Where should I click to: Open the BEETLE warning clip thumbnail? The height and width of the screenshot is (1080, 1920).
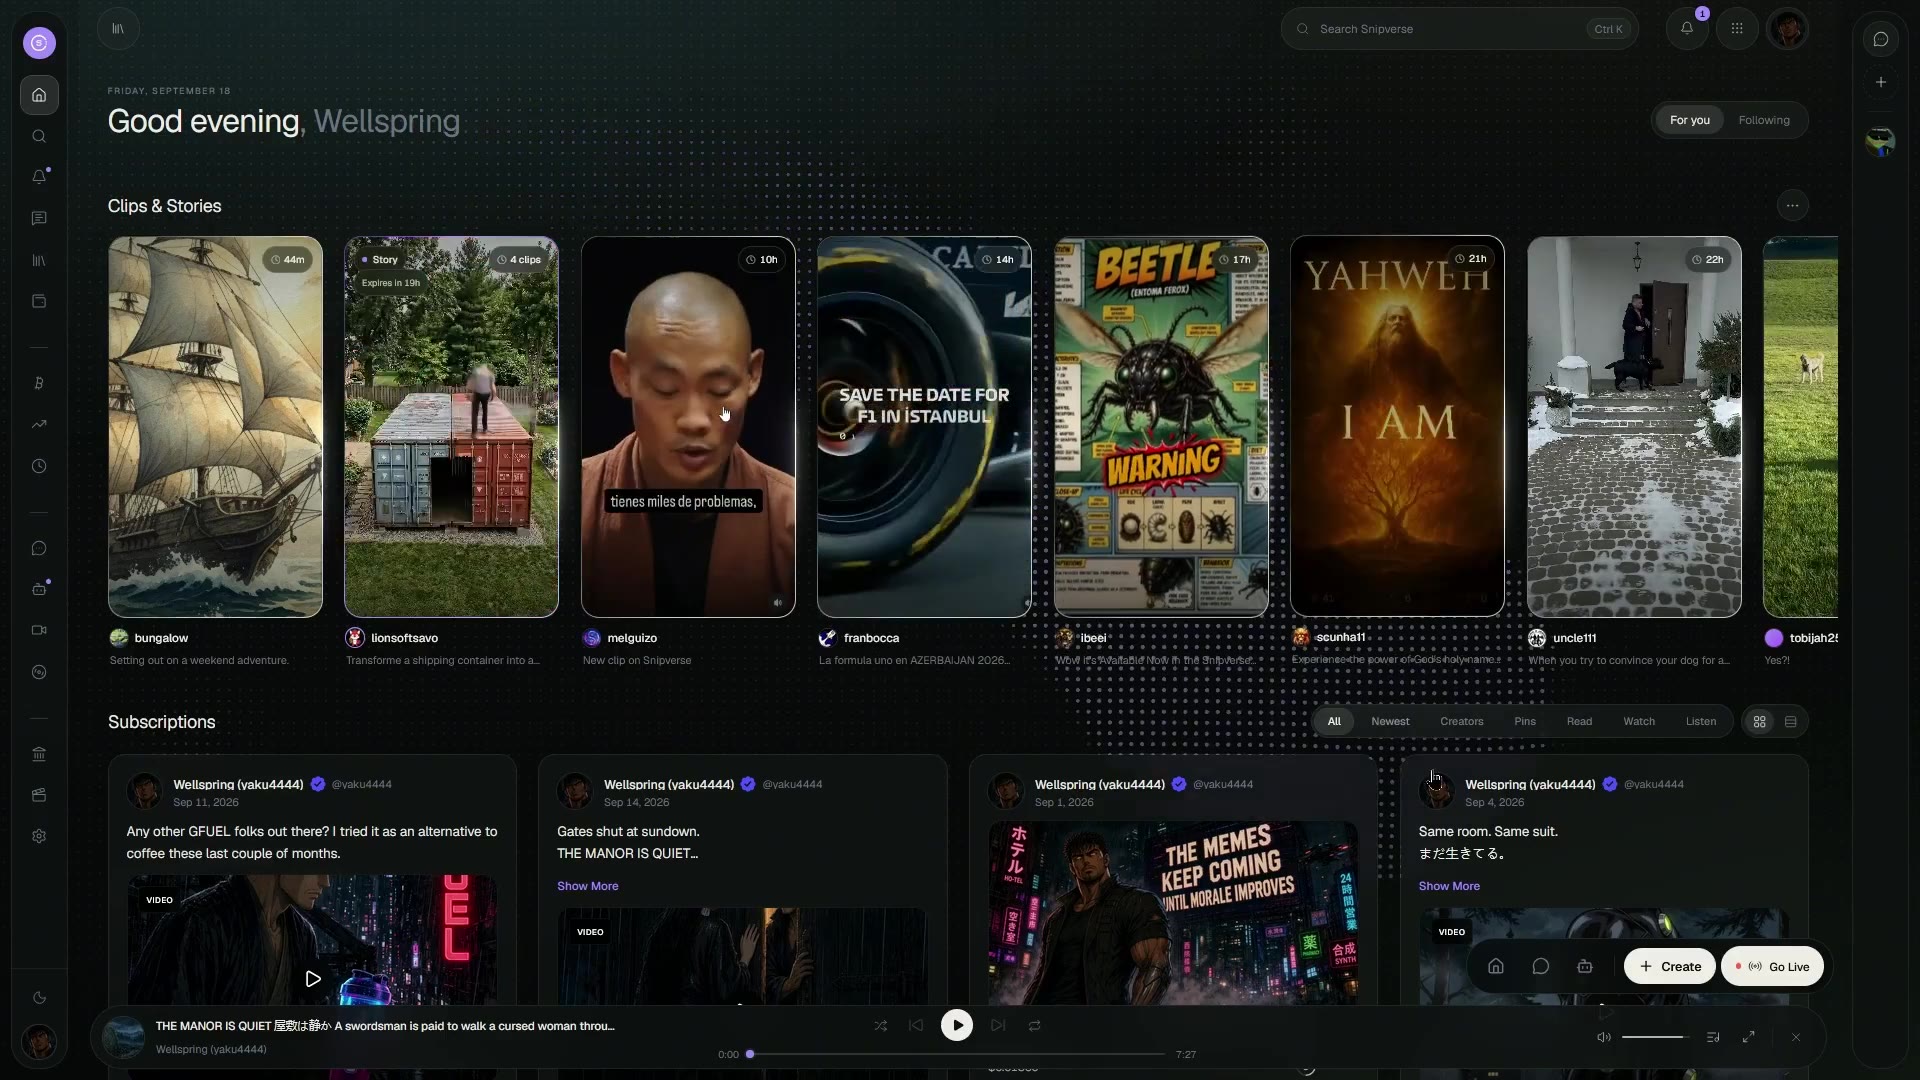coord(1161,427)
